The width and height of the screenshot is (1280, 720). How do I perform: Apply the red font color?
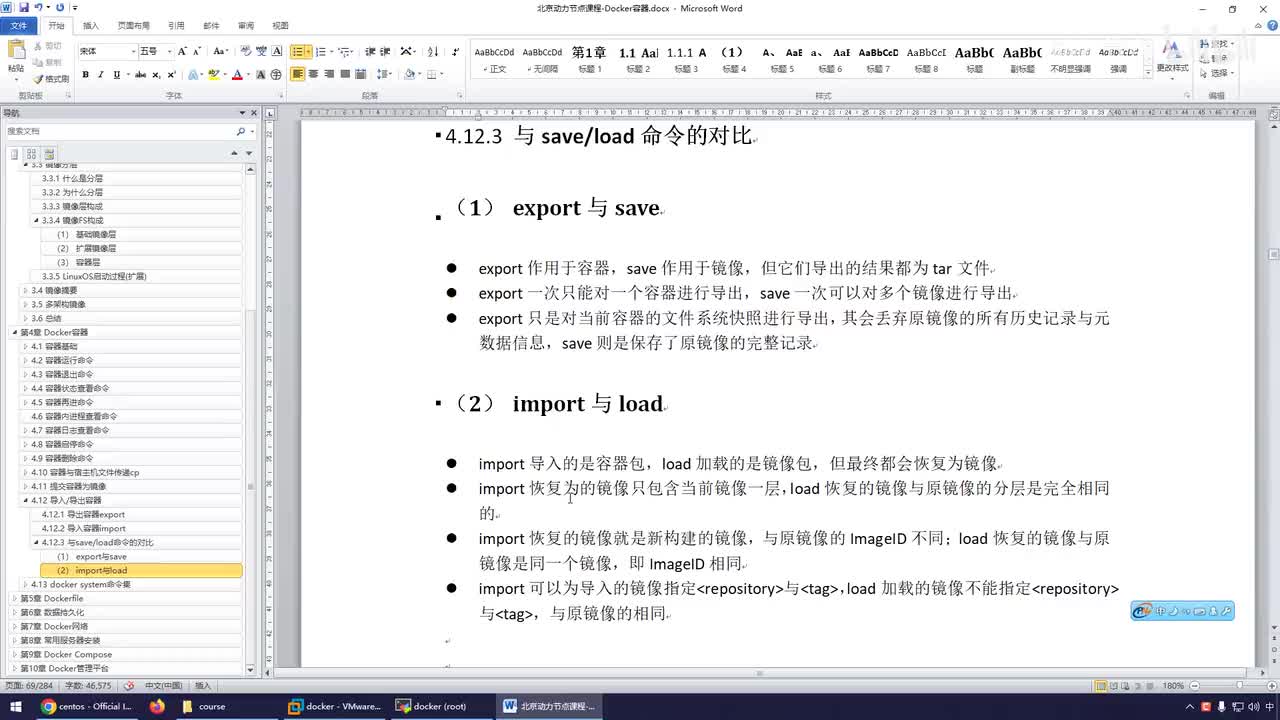click(237, 75)
